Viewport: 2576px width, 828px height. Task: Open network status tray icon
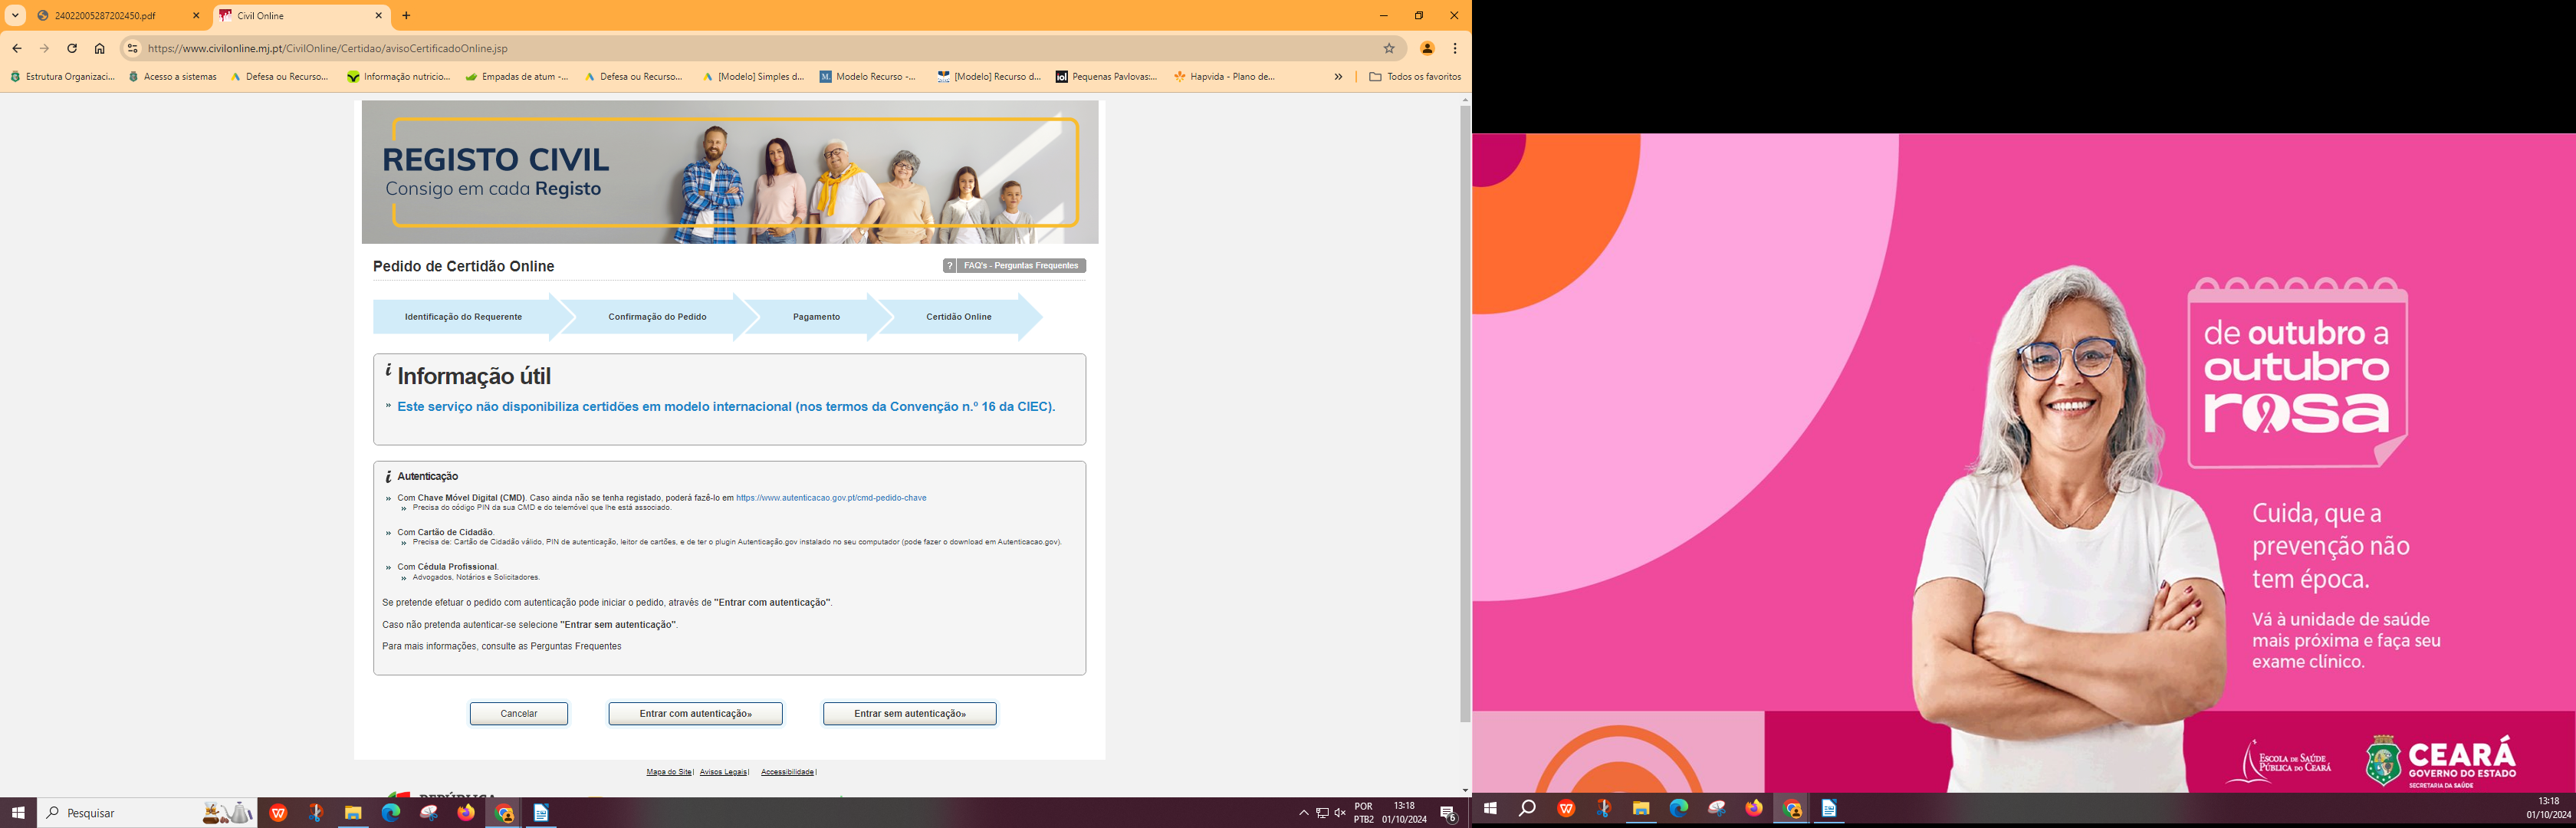click(1322, 813)
